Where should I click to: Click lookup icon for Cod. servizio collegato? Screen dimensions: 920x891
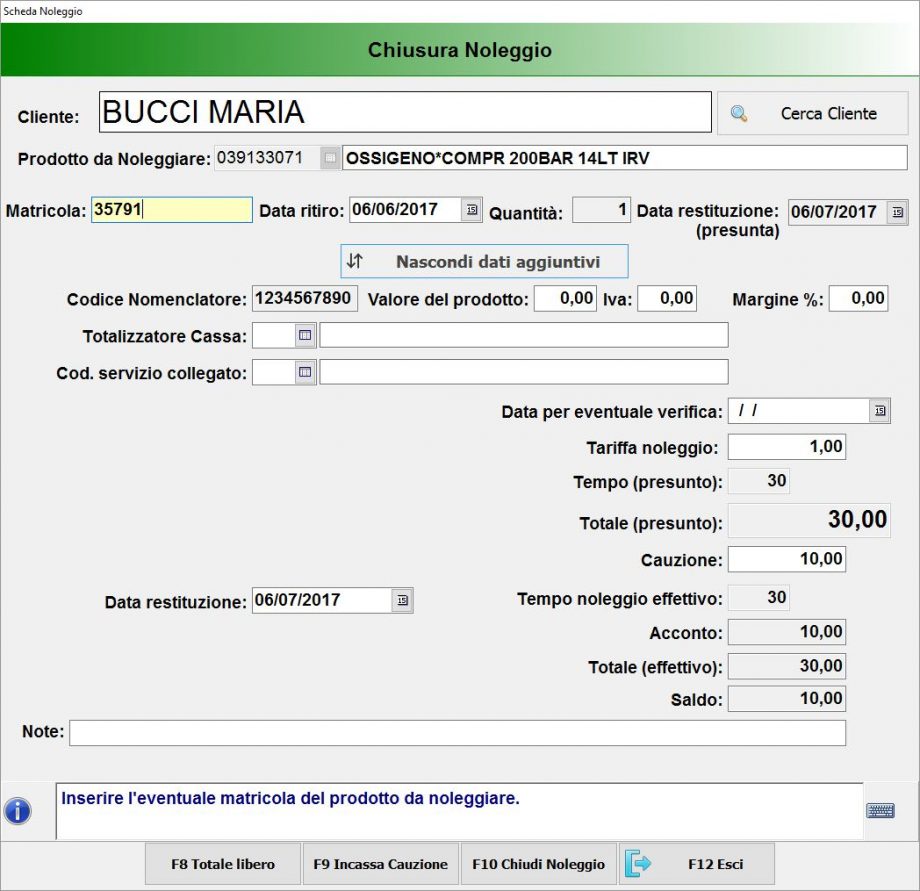305,372
